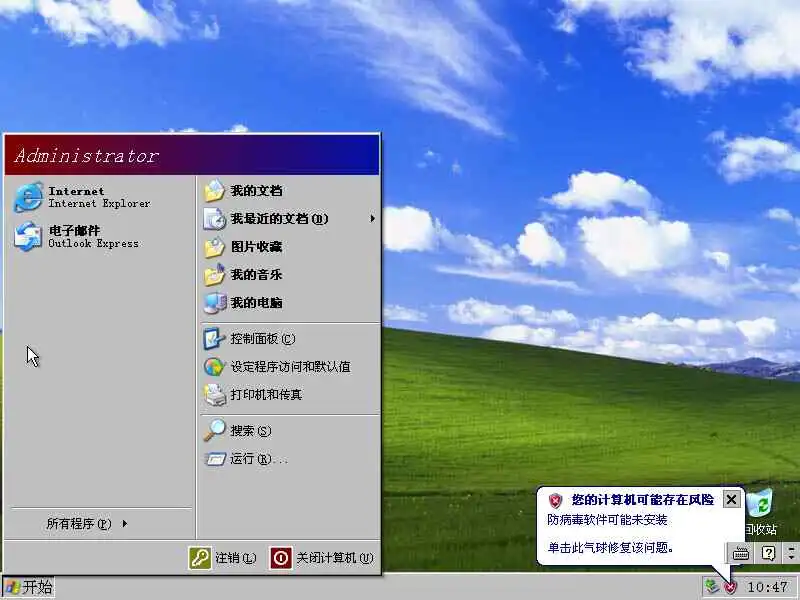The height and width of the screenshot is (600, 800).
Task: Click the balloon title 您的计算机可能存在风险
Action: (x=642, y=499)
